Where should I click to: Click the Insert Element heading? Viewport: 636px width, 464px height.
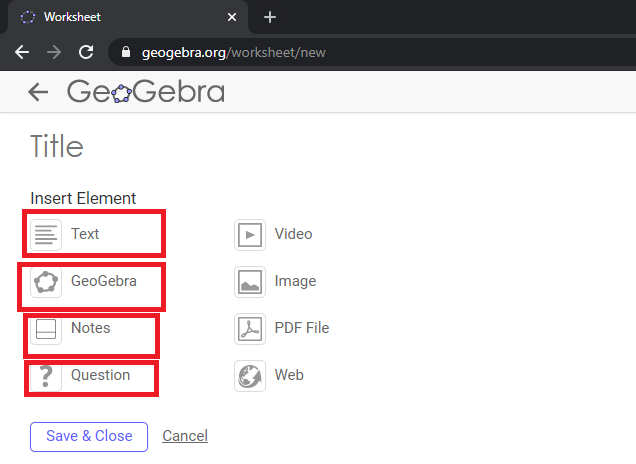[83, 198]
